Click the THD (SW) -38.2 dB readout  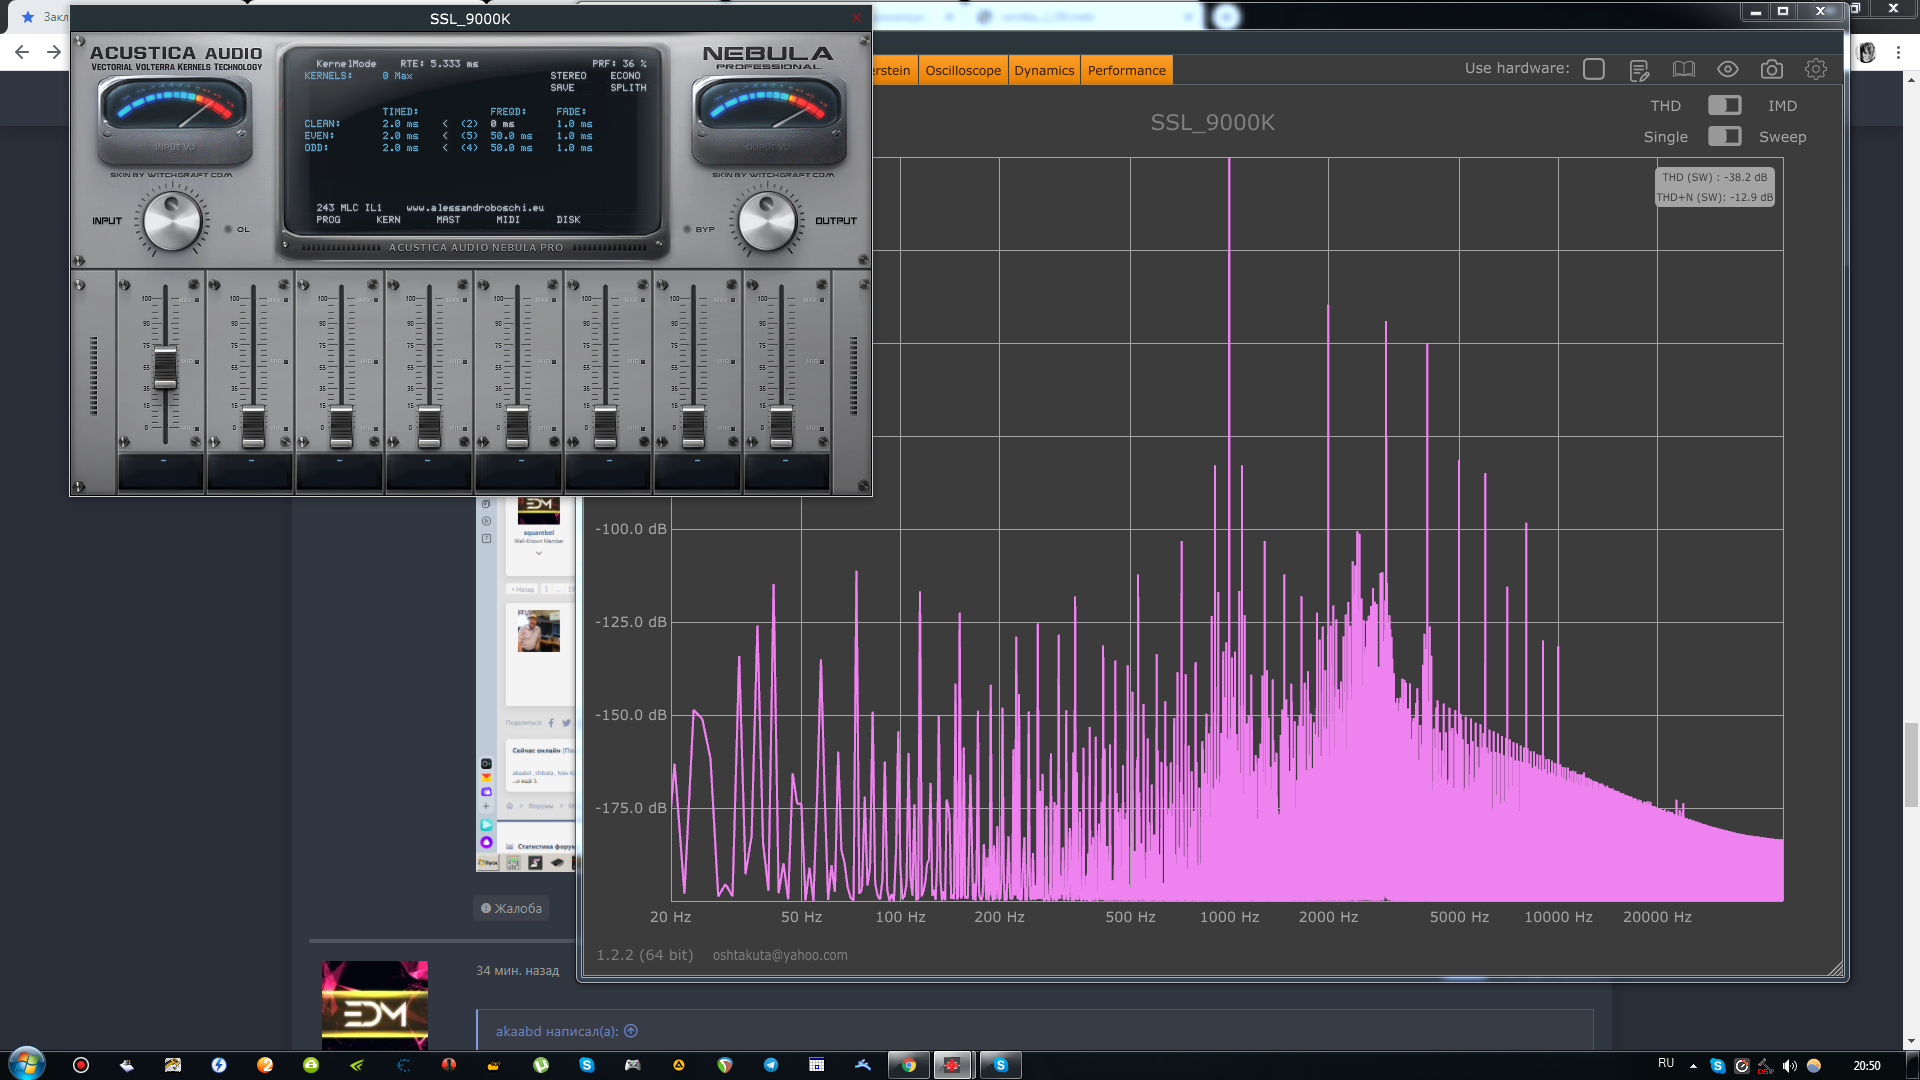click(x=1714, y=177)
